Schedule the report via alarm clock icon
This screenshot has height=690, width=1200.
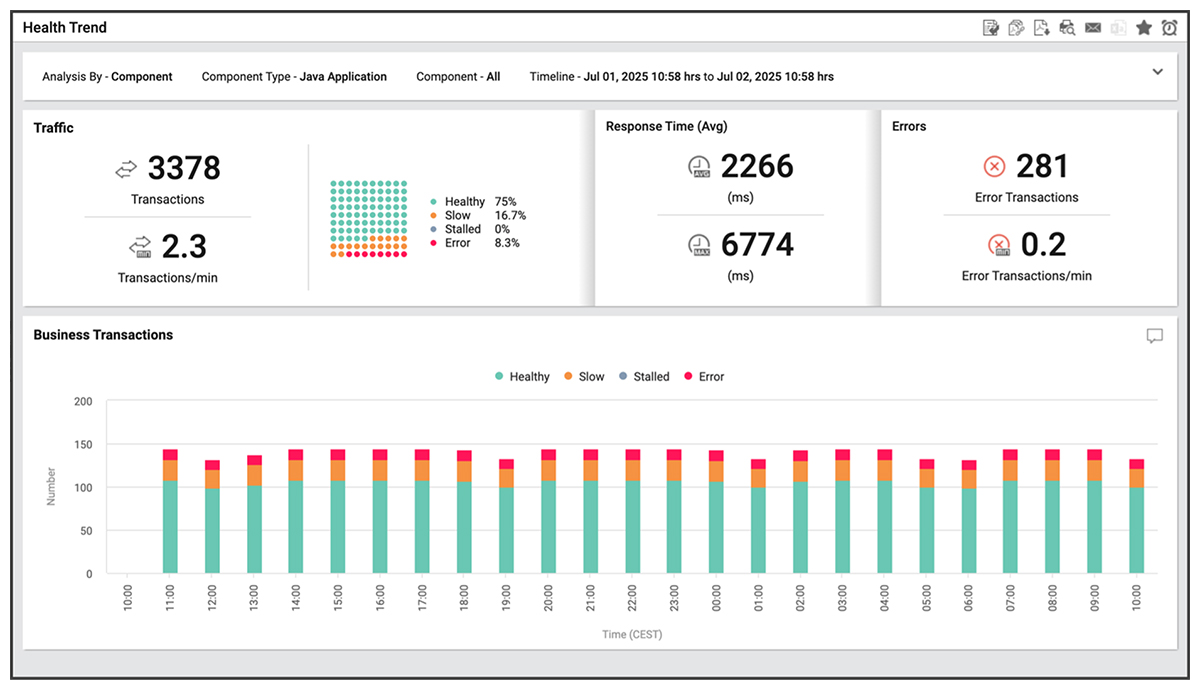(1169, 28)
